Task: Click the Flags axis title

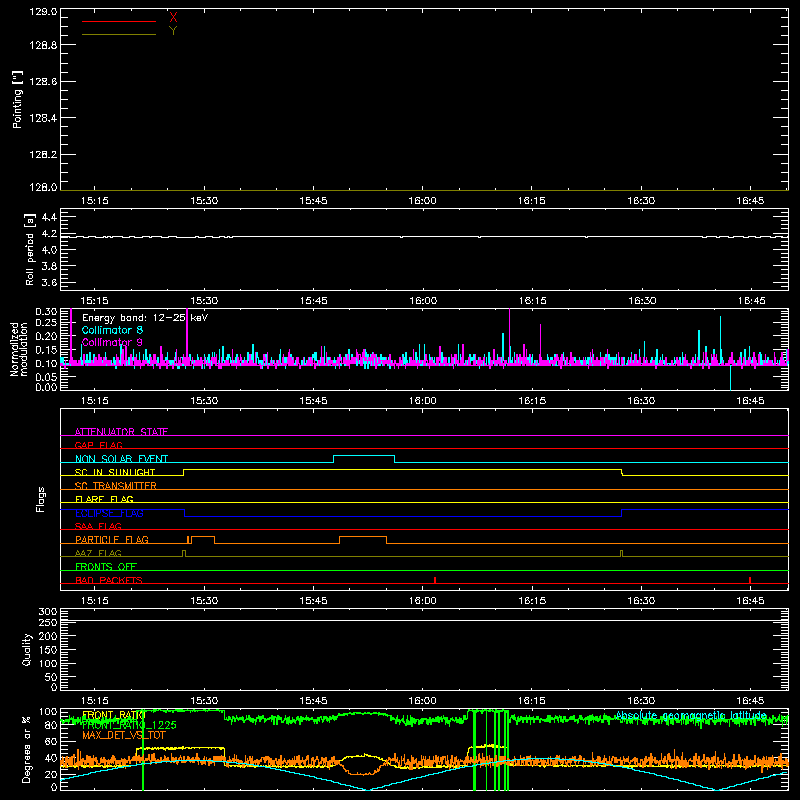Action: coord(40,499)
